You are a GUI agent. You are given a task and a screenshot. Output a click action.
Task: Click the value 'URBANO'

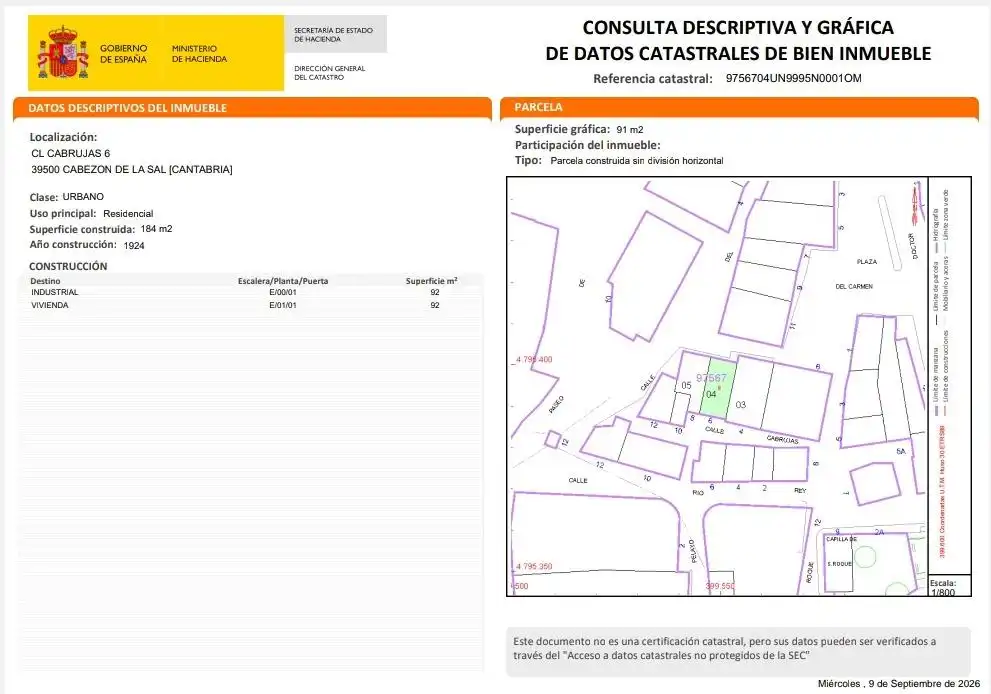coord(83,197)
